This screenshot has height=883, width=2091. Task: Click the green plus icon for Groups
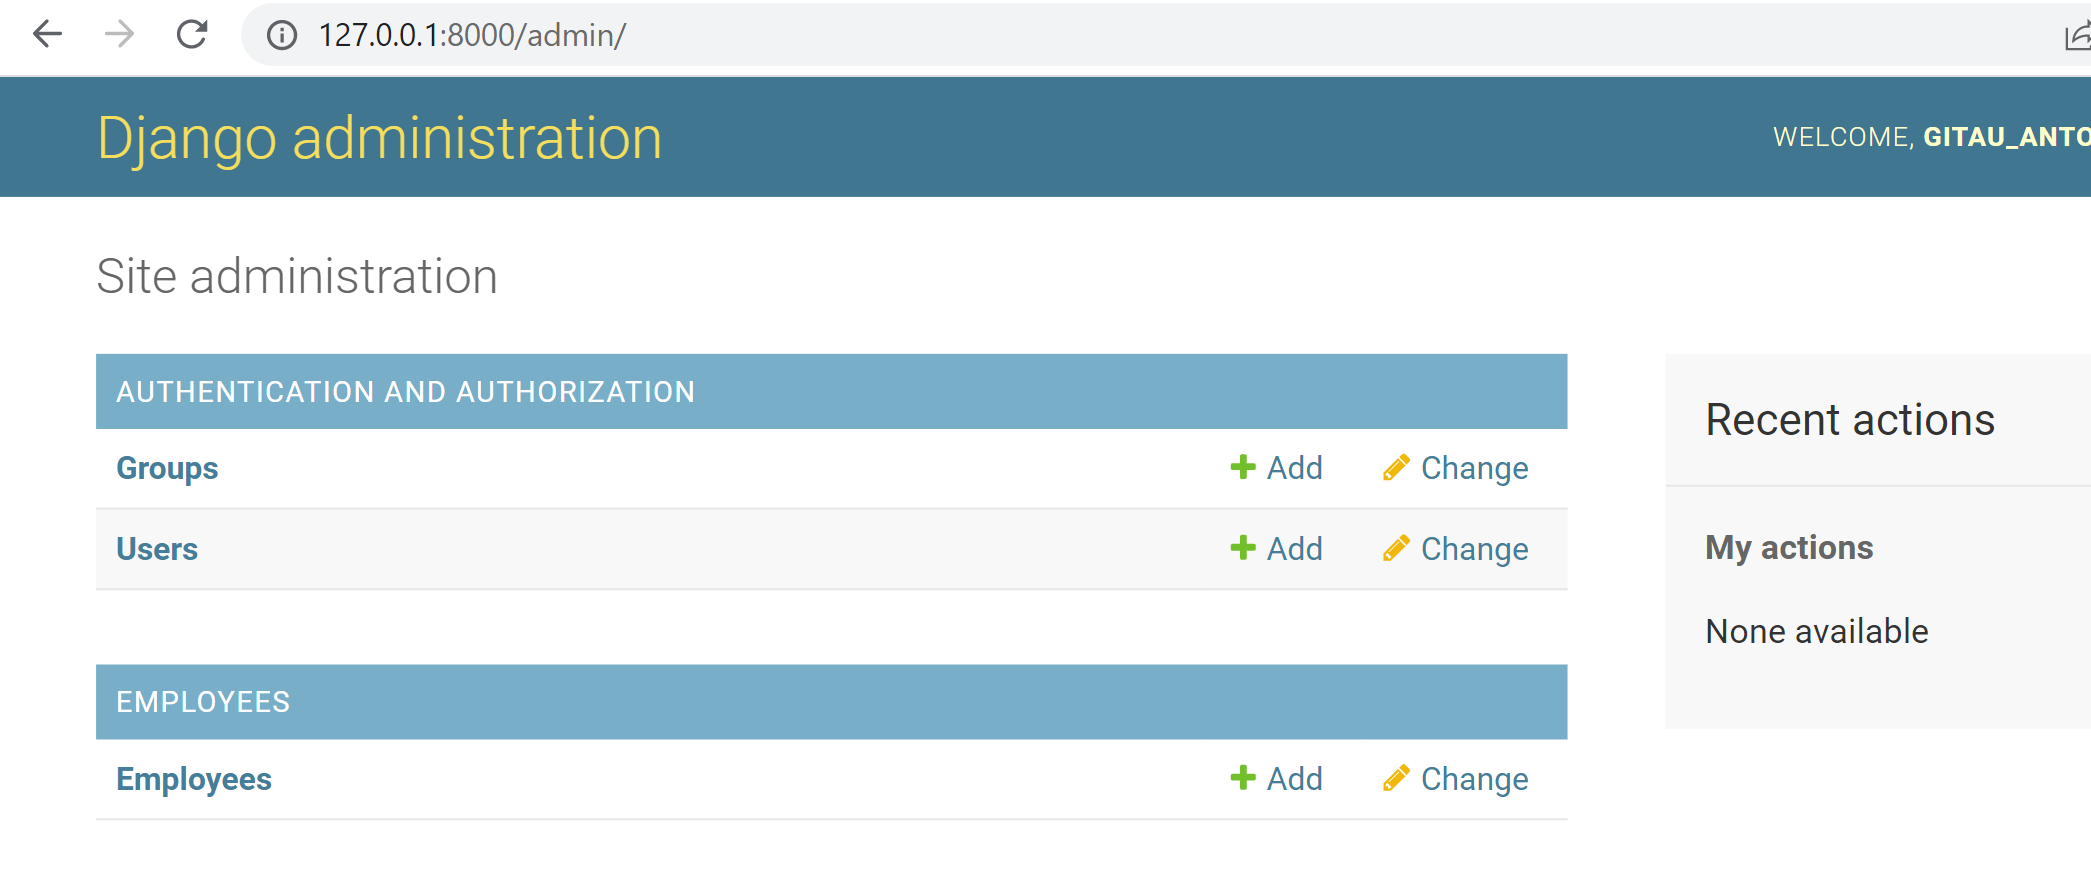coord(1242,467)
